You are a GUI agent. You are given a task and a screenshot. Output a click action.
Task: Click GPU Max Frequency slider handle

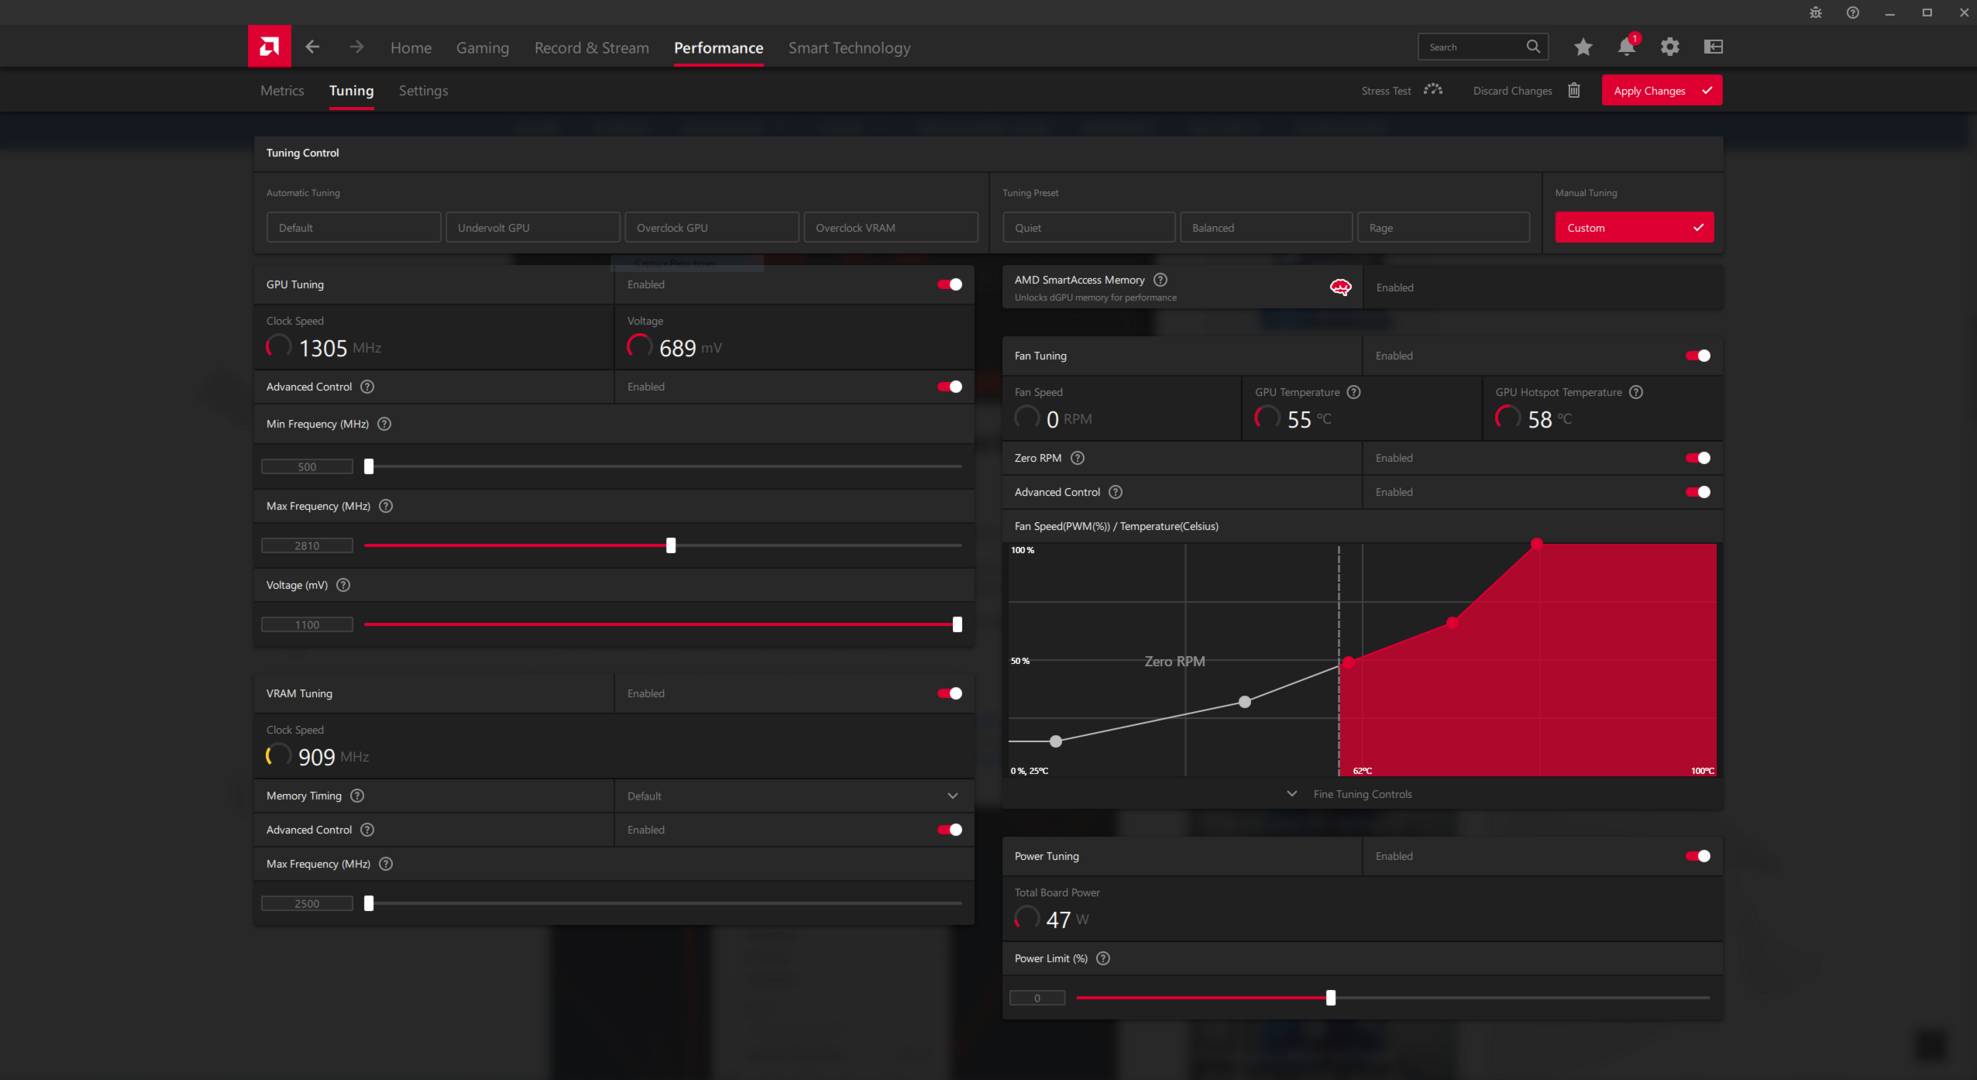pyautogui.click(x=671, y=546)
